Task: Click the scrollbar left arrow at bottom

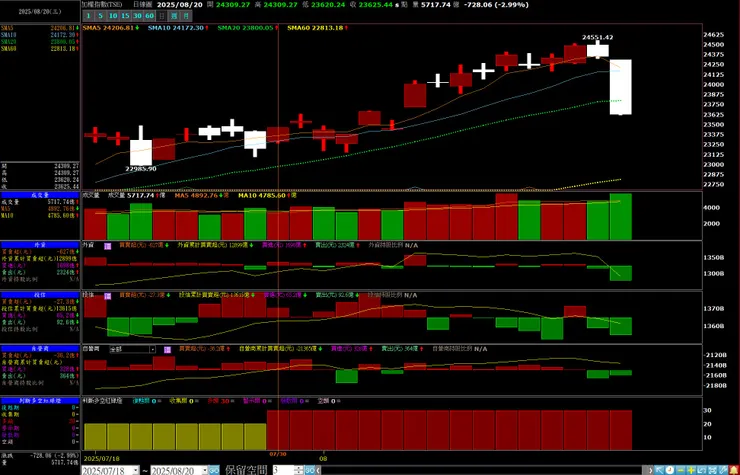Action: pos(319,471)
